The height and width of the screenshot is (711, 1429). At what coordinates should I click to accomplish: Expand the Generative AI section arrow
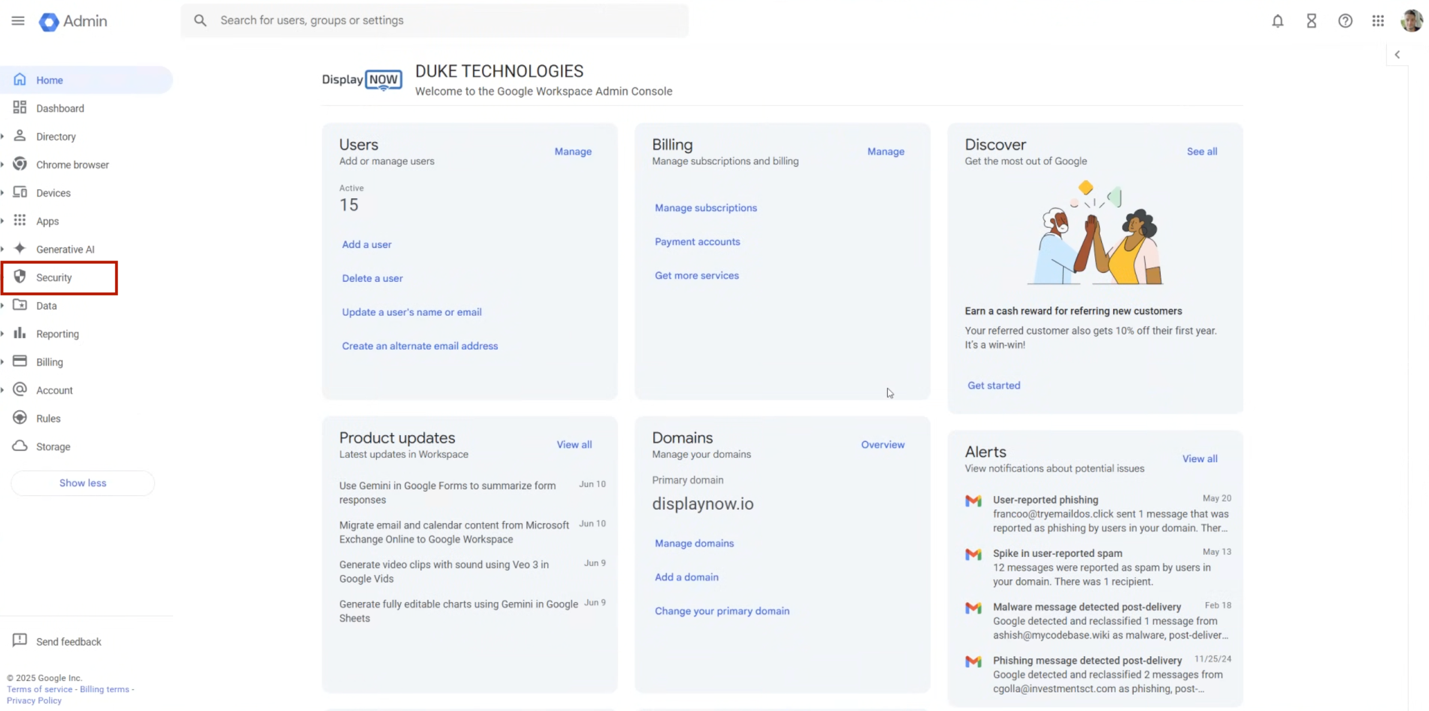[x=3, y=249]
